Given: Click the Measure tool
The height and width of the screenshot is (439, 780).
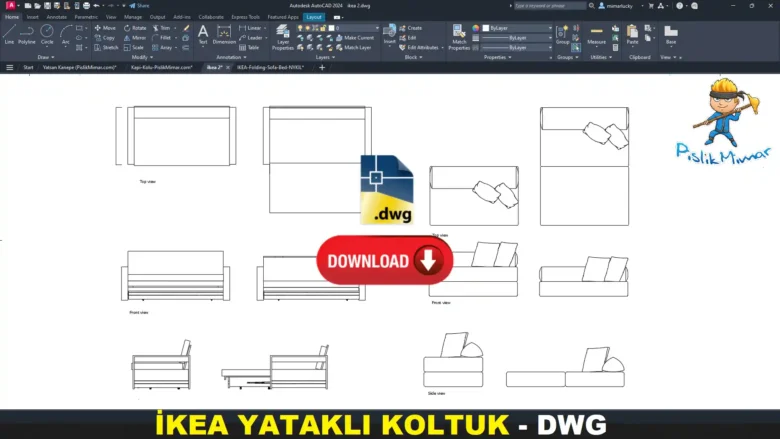Looking at the screenshot, I should 596,35.
